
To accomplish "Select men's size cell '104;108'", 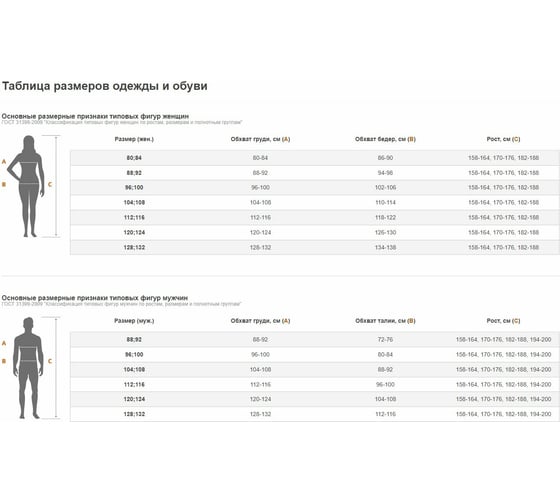I will pos(134,370).
